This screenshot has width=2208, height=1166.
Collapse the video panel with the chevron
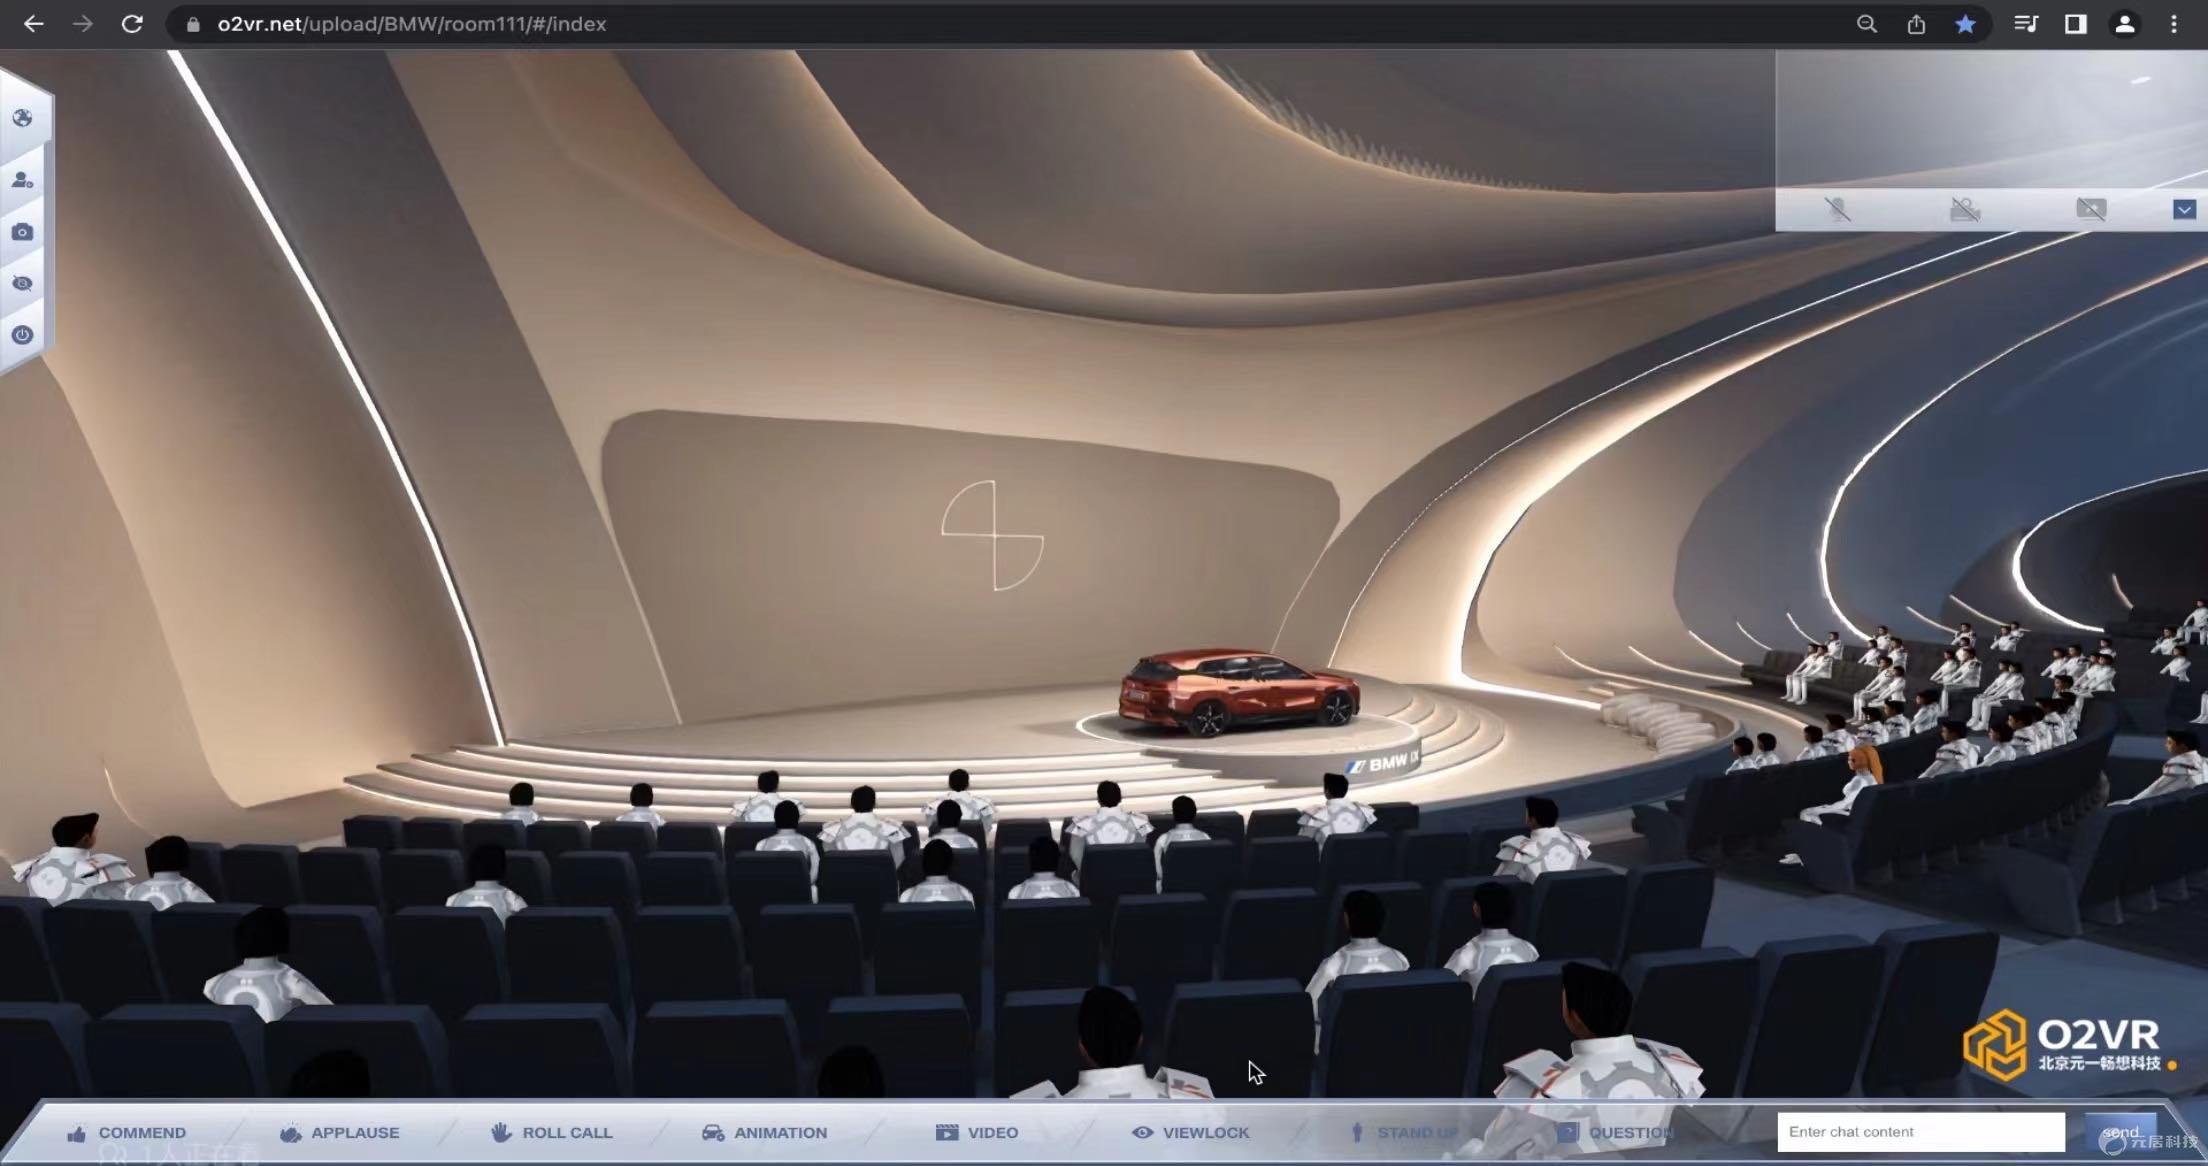2184,209
